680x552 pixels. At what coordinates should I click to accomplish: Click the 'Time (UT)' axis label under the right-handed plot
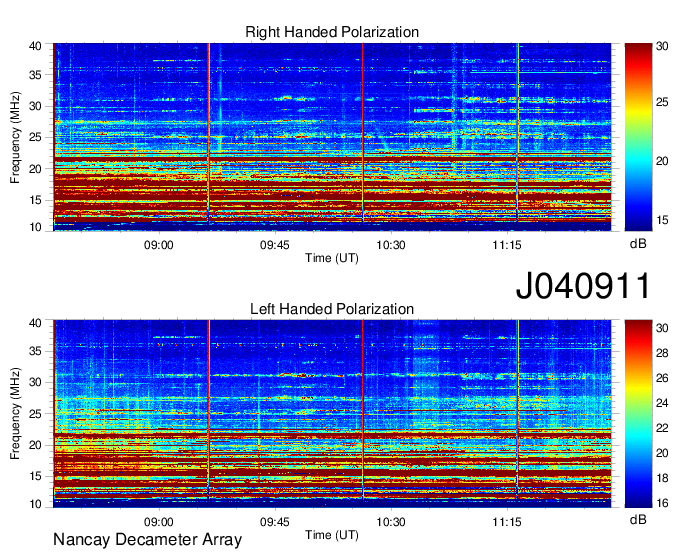[332, 258]
